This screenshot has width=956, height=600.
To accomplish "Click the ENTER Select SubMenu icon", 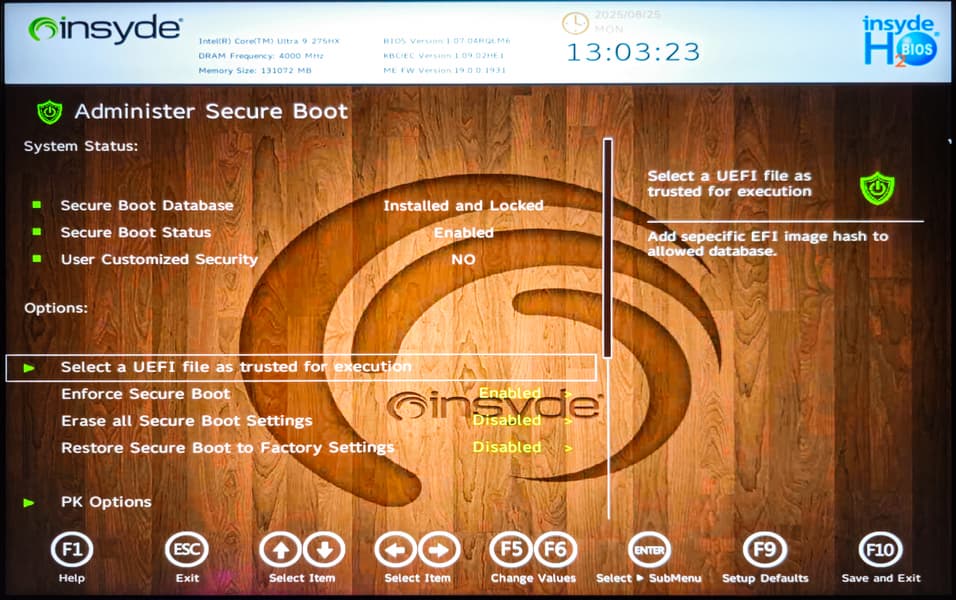I will (x=649, y=550).
